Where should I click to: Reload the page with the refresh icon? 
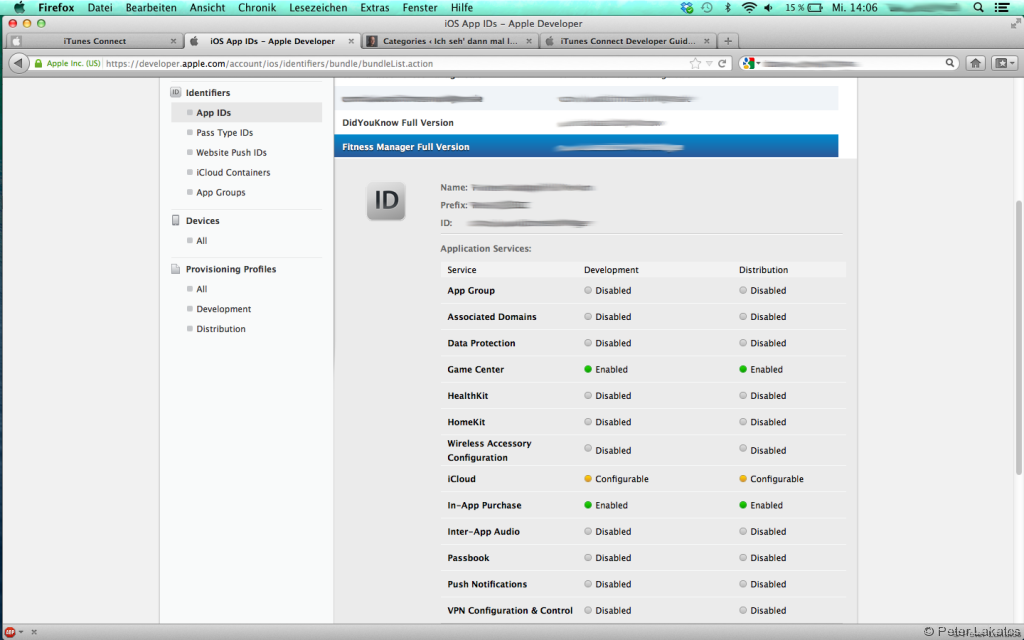click(x=722, y=63)
